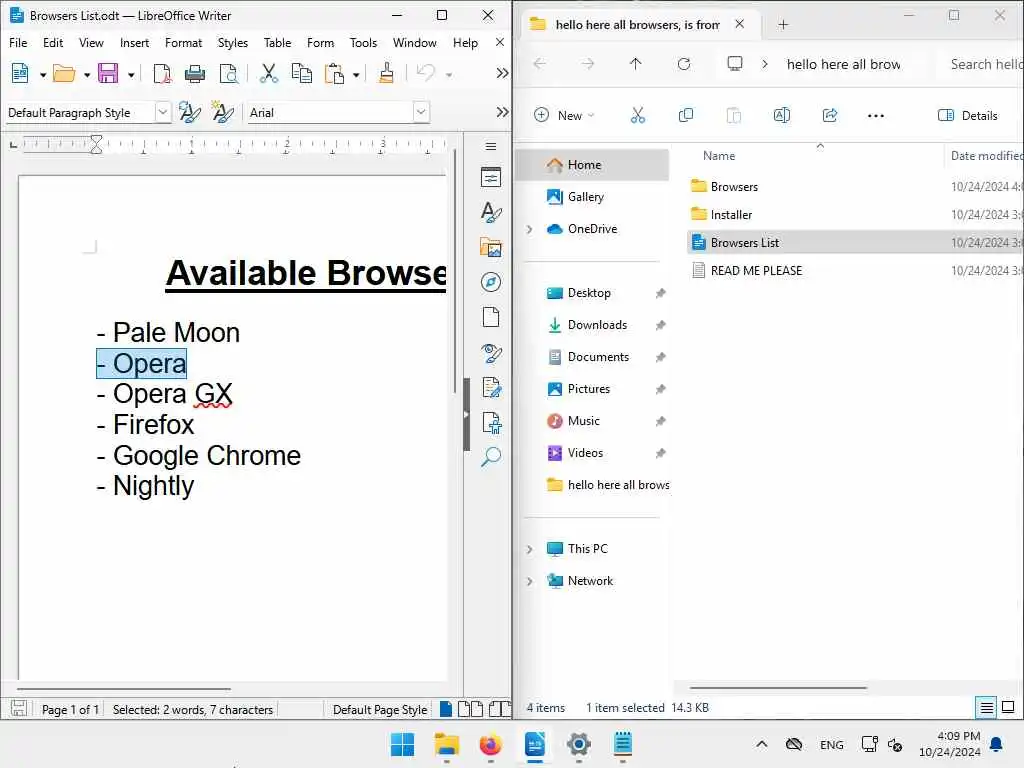Open Paste options dropdown arrow
1024x768 pixels.
[x=356, y=75]
